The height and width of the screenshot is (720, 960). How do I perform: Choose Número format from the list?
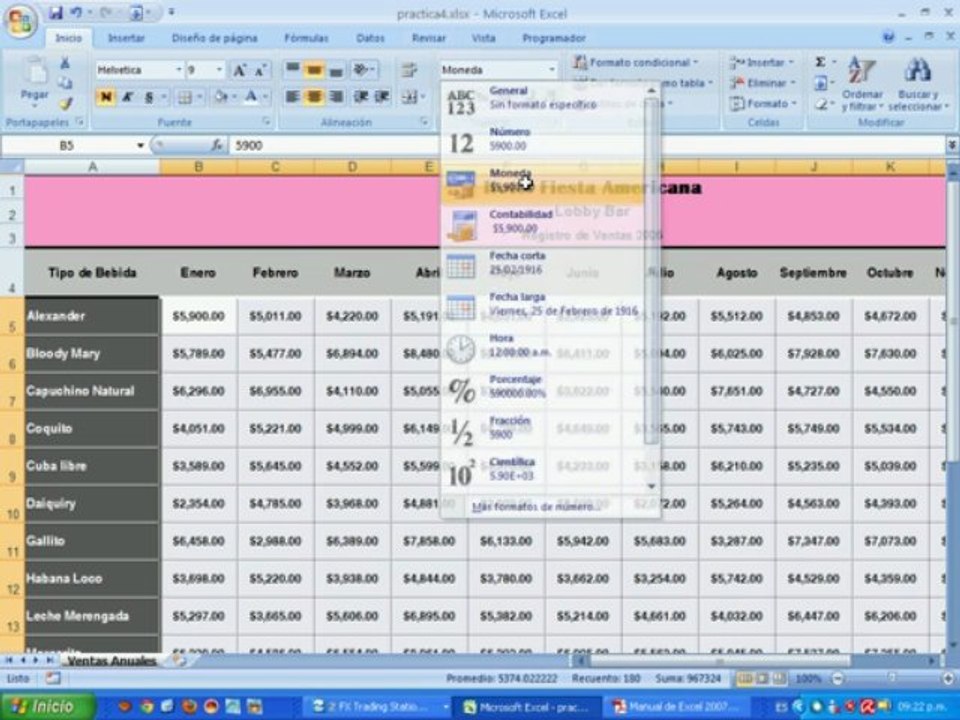tap(542, 140)
